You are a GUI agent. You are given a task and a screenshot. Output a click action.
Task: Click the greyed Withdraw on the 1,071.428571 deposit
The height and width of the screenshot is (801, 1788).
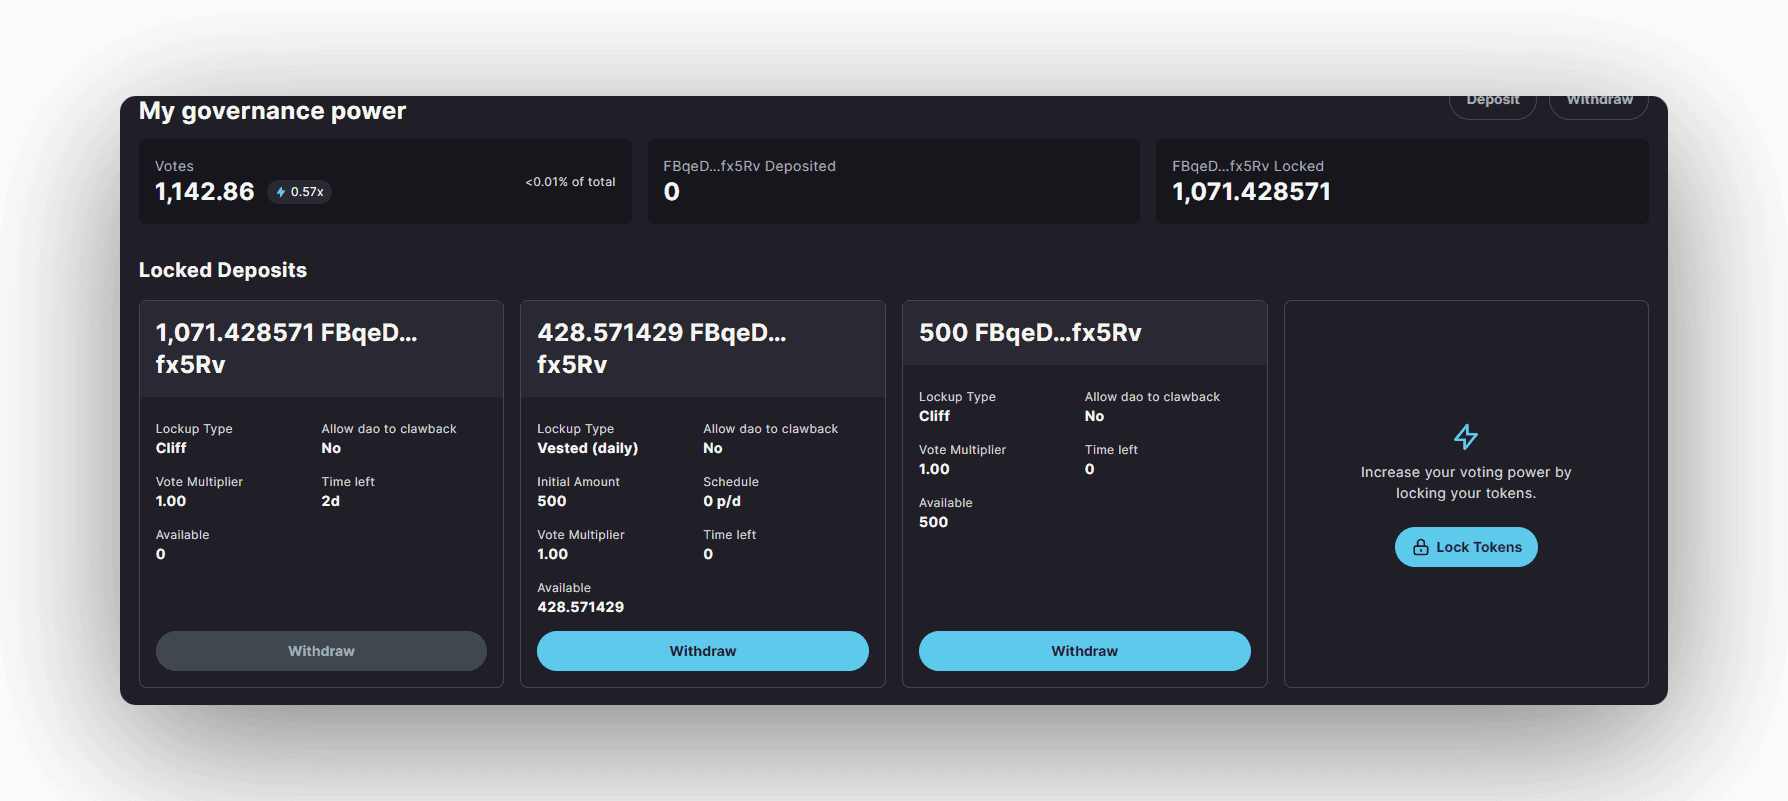click(321, 651)
